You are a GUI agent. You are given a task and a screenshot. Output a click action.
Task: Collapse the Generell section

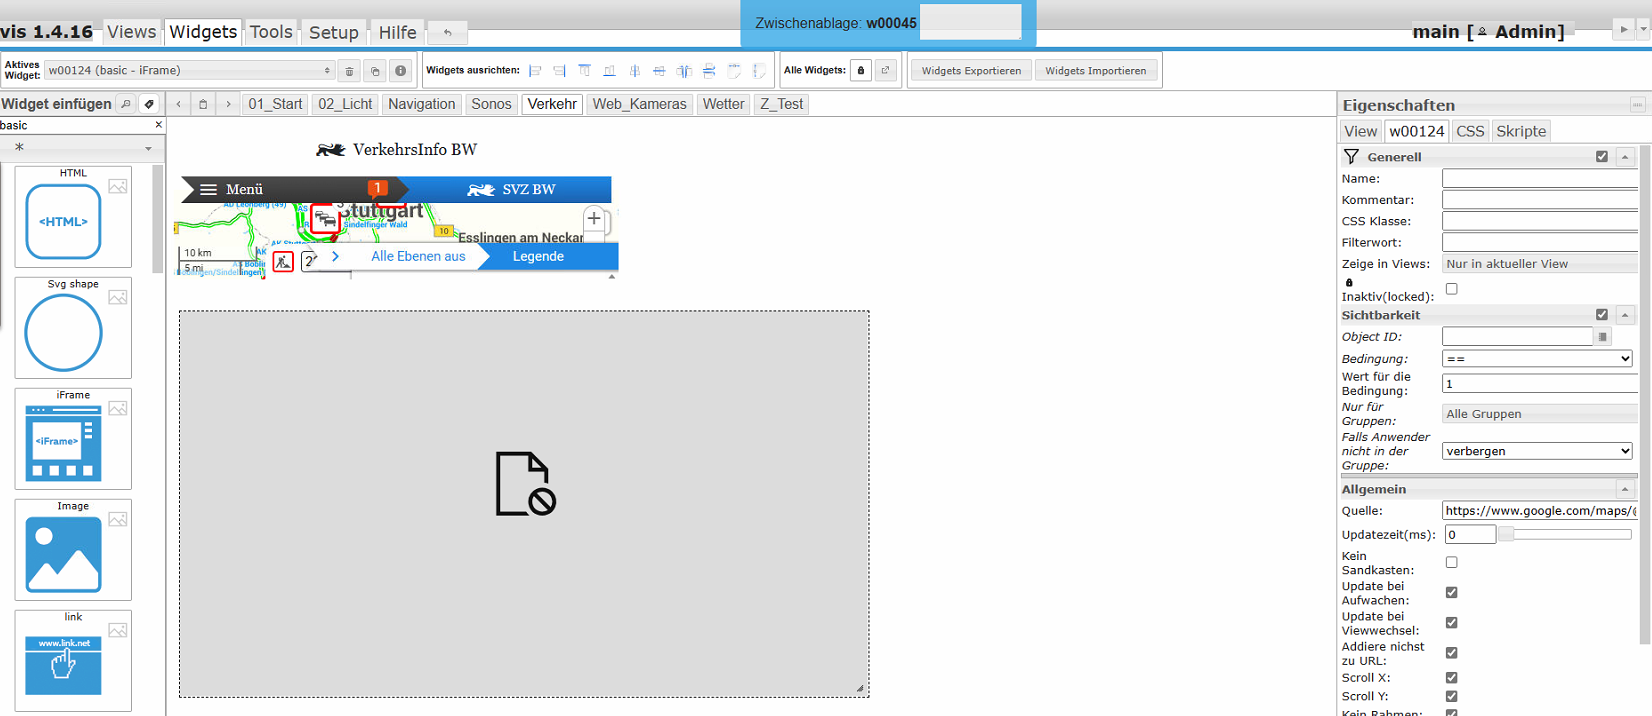pos(1625,157)
